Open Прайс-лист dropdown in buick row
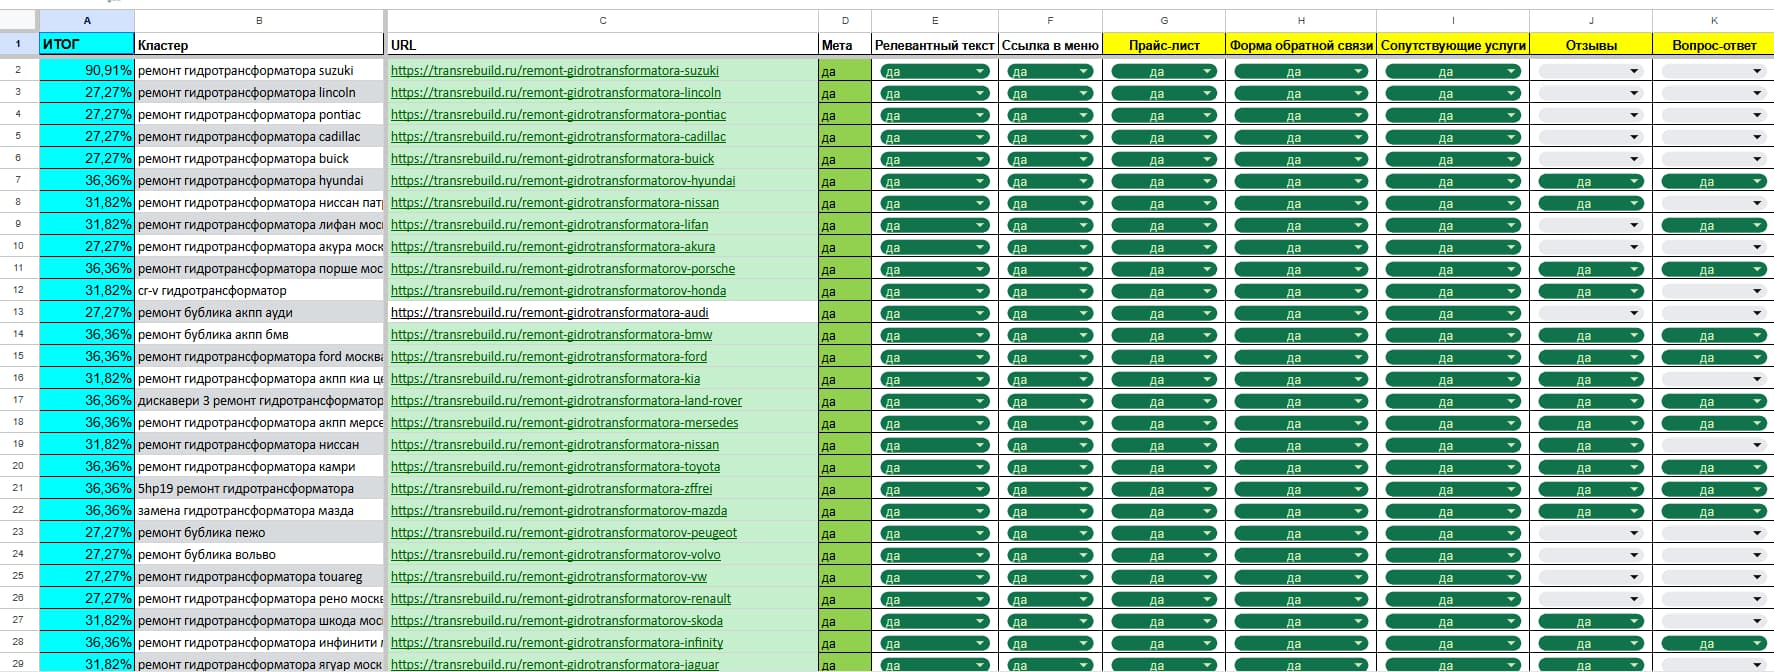The image size is (1774, 672). 1164,159
